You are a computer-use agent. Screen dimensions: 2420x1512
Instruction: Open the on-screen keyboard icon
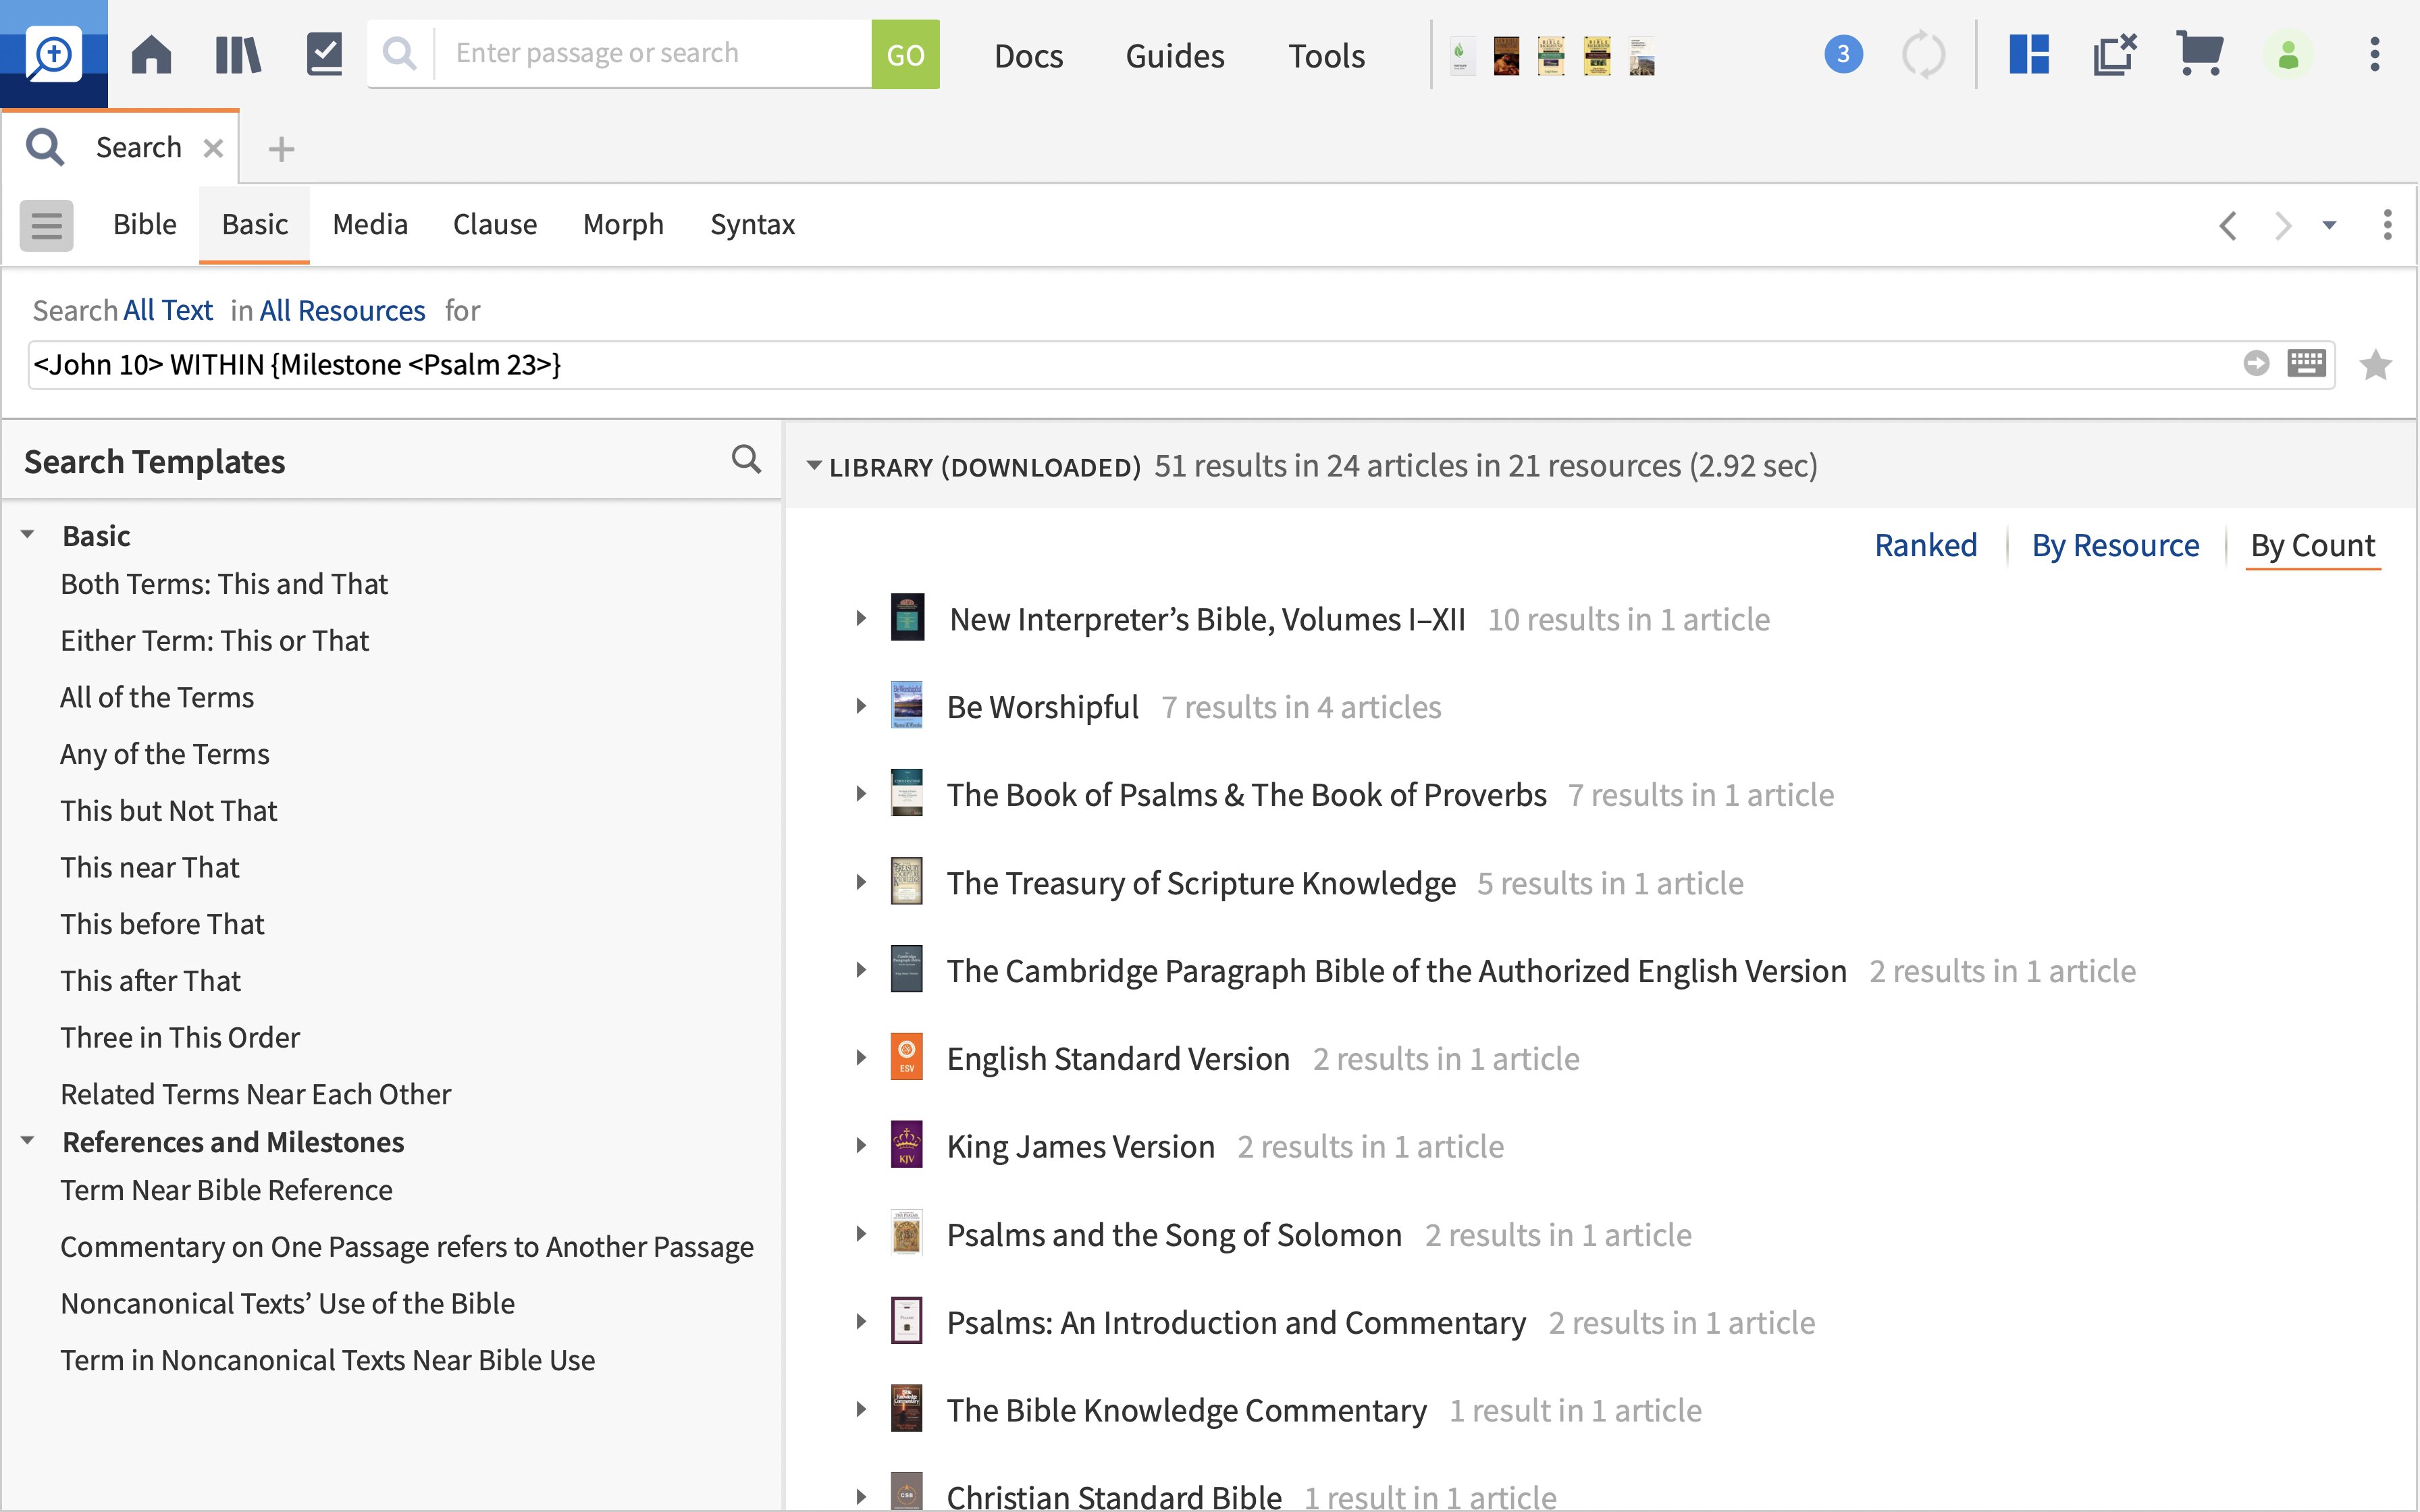point(2306,363)
